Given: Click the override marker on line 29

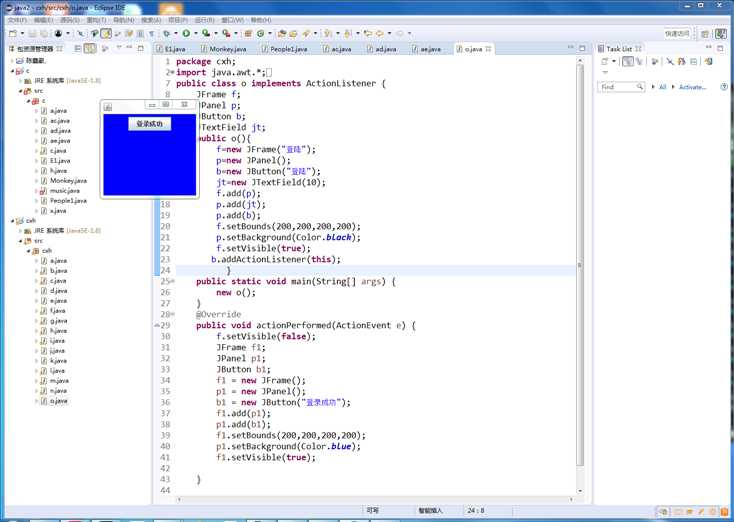Looking at the screenshot, I should click(x=157, y=325).
